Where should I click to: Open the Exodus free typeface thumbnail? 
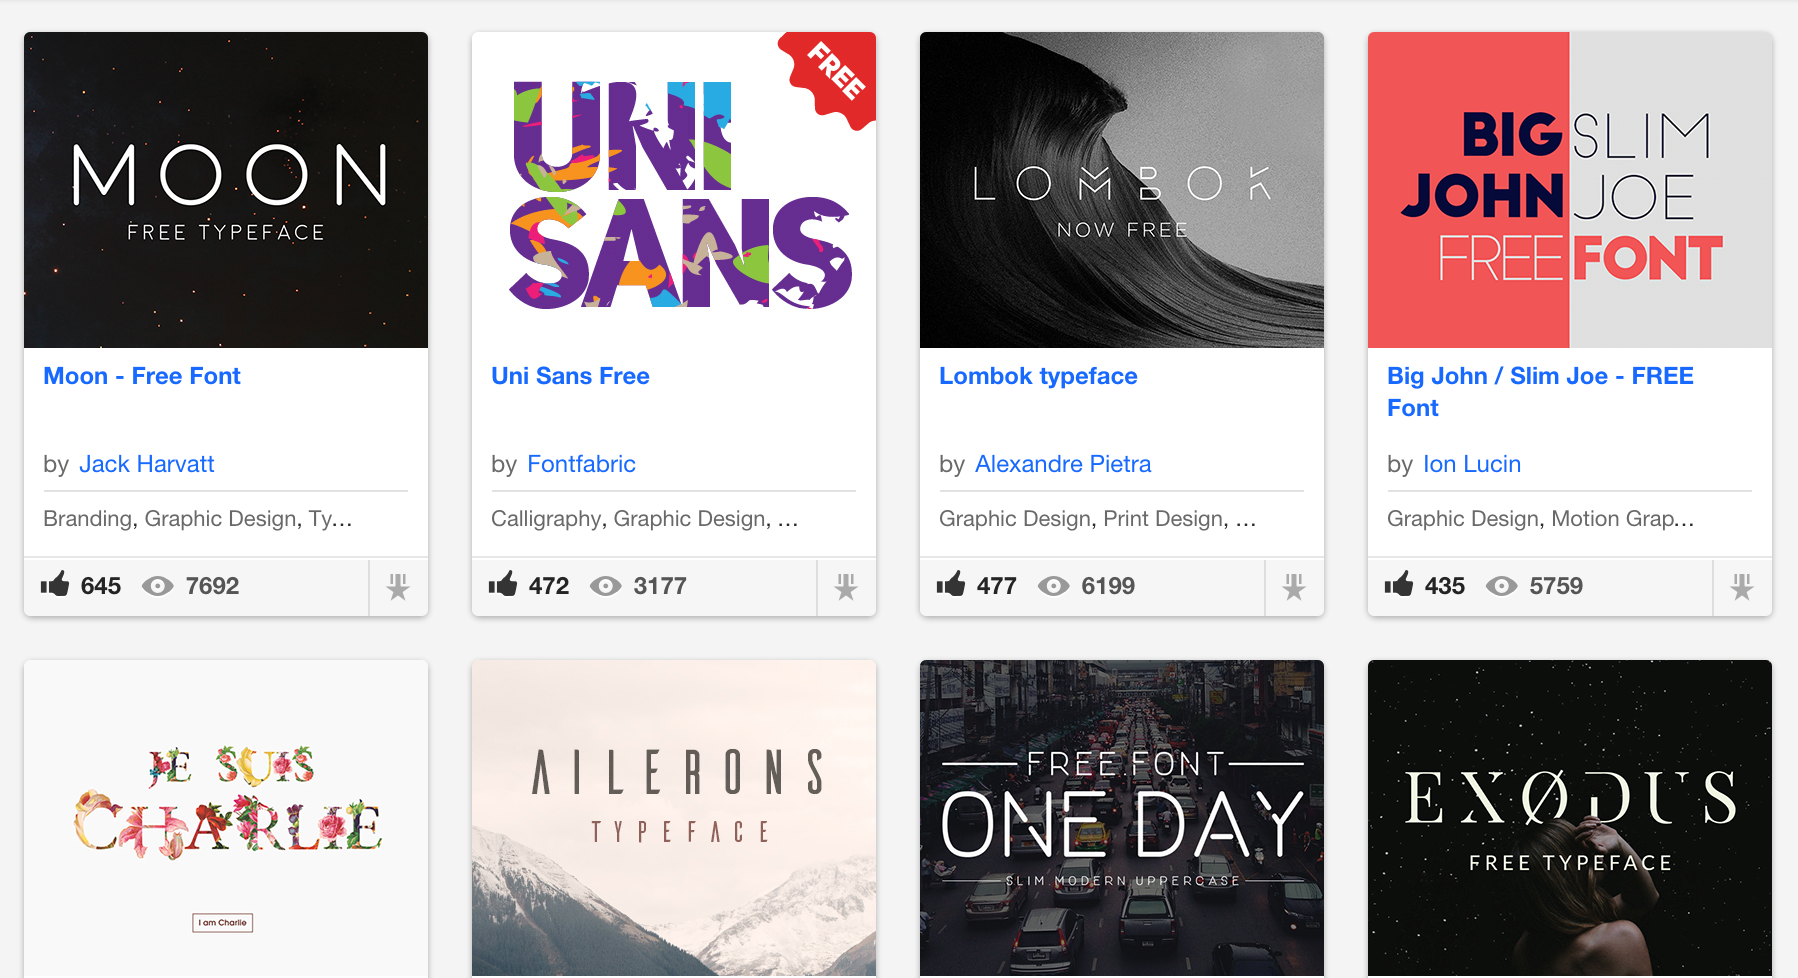pos(1570,819)
